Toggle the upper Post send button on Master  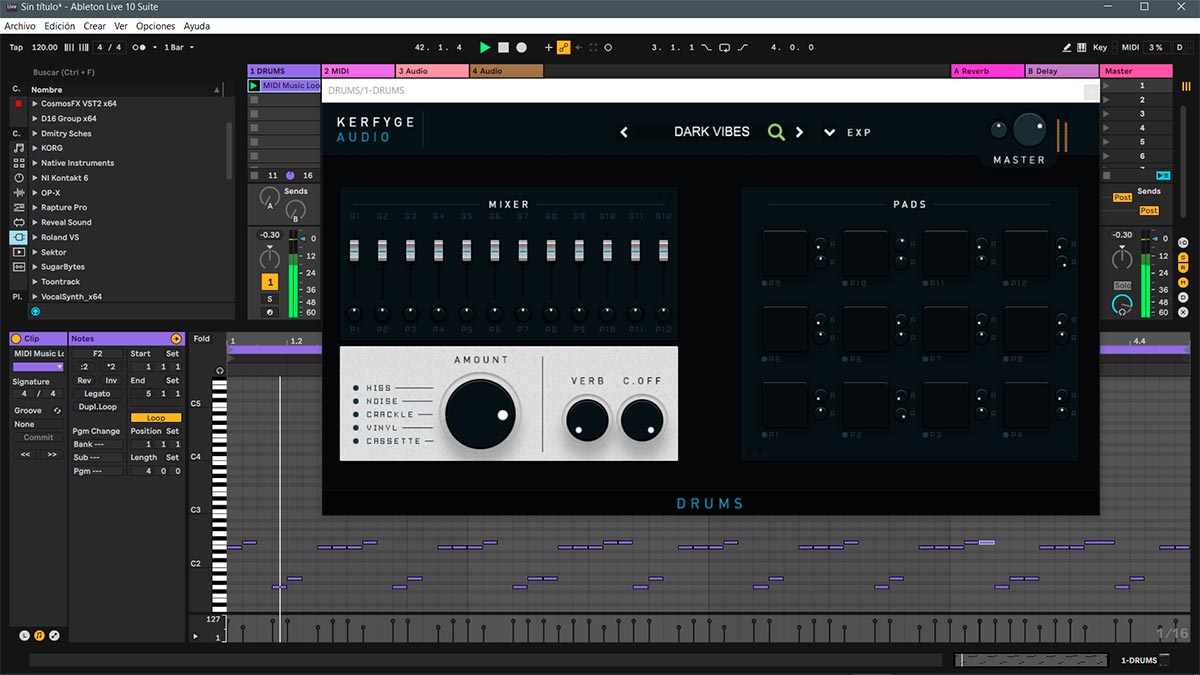point(1122,198)
